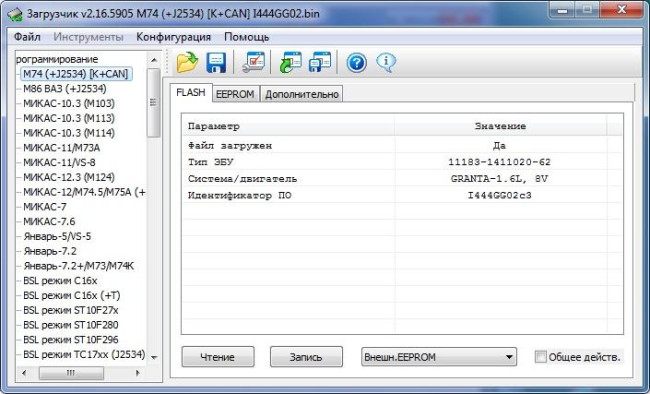Click the value I444GG02c3

point(500,195)
